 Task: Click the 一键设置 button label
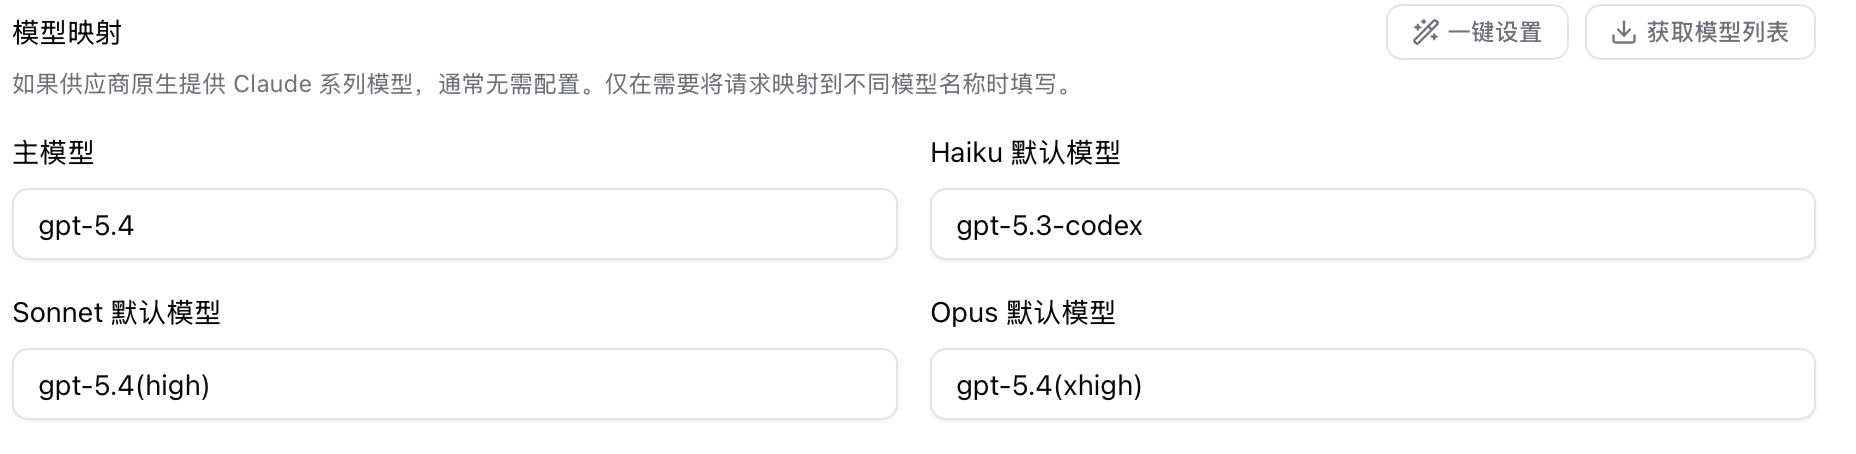click(x=1494, y=32)
